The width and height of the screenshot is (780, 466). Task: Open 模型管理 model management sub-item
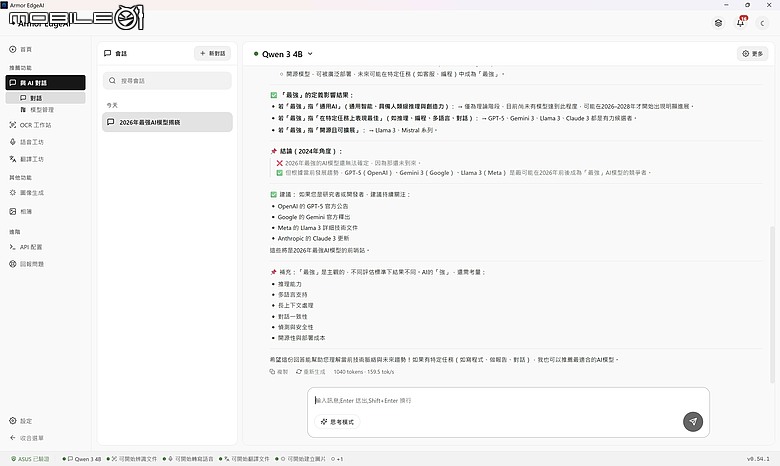click(x=37, y=109)
